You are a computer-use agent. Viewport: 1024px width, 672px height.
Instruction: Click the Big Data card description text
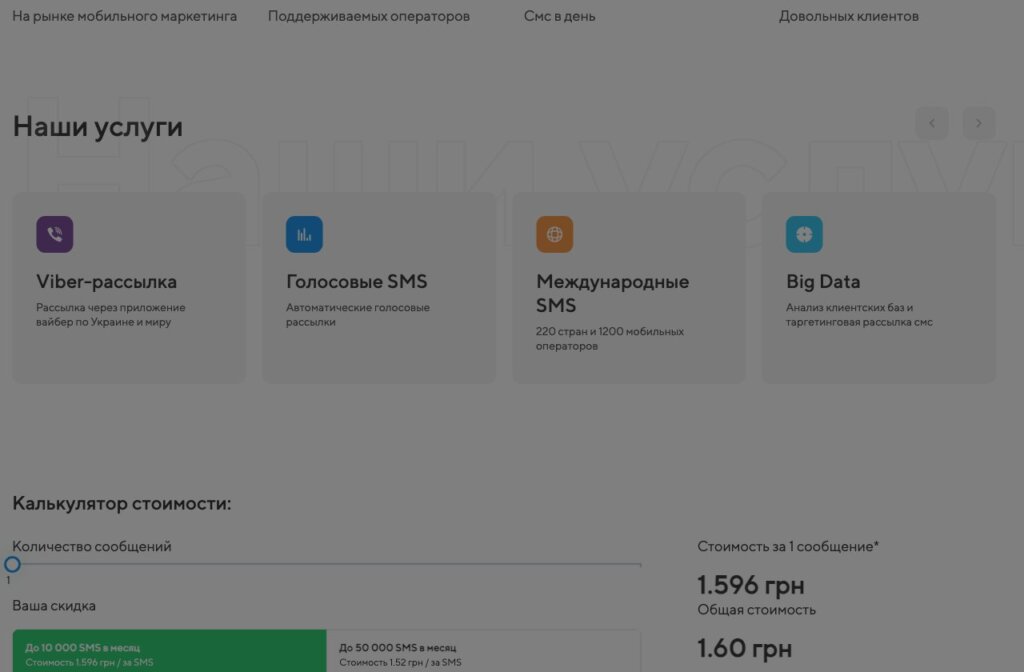(859, 315)
